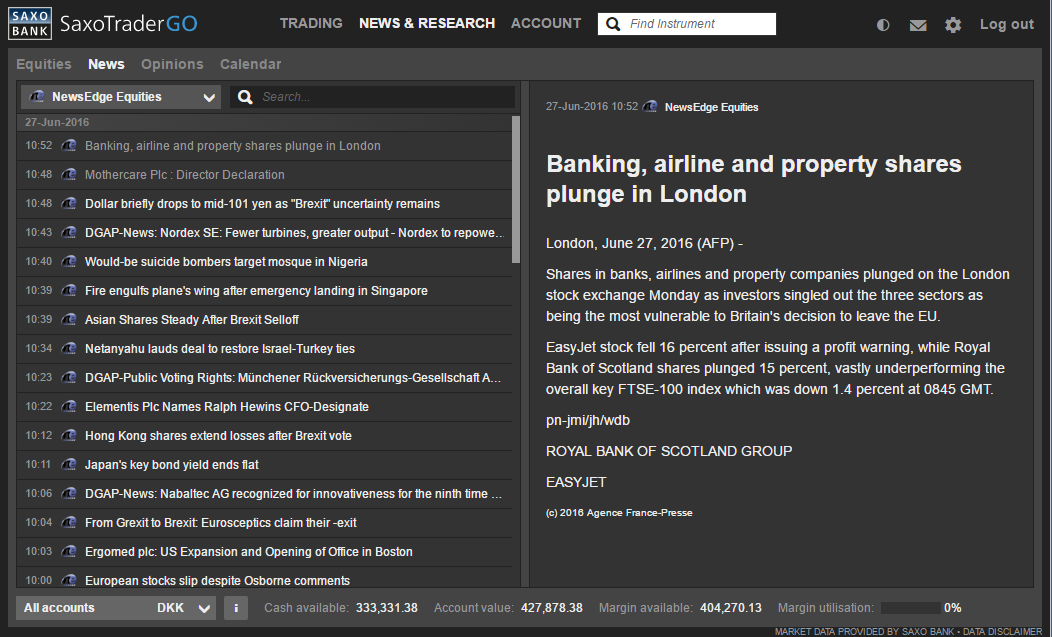Select the Calendar tab
This screenshot has height=637, width=1052.
coord(250,64)
